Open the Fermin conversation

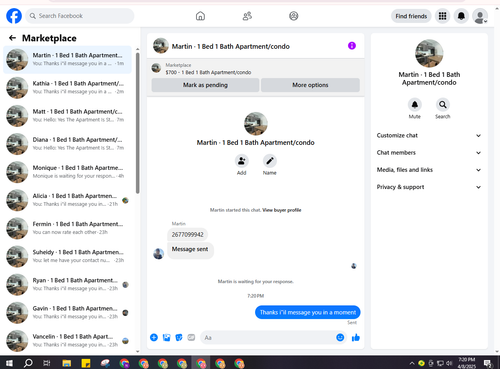[x=67, y=228]
